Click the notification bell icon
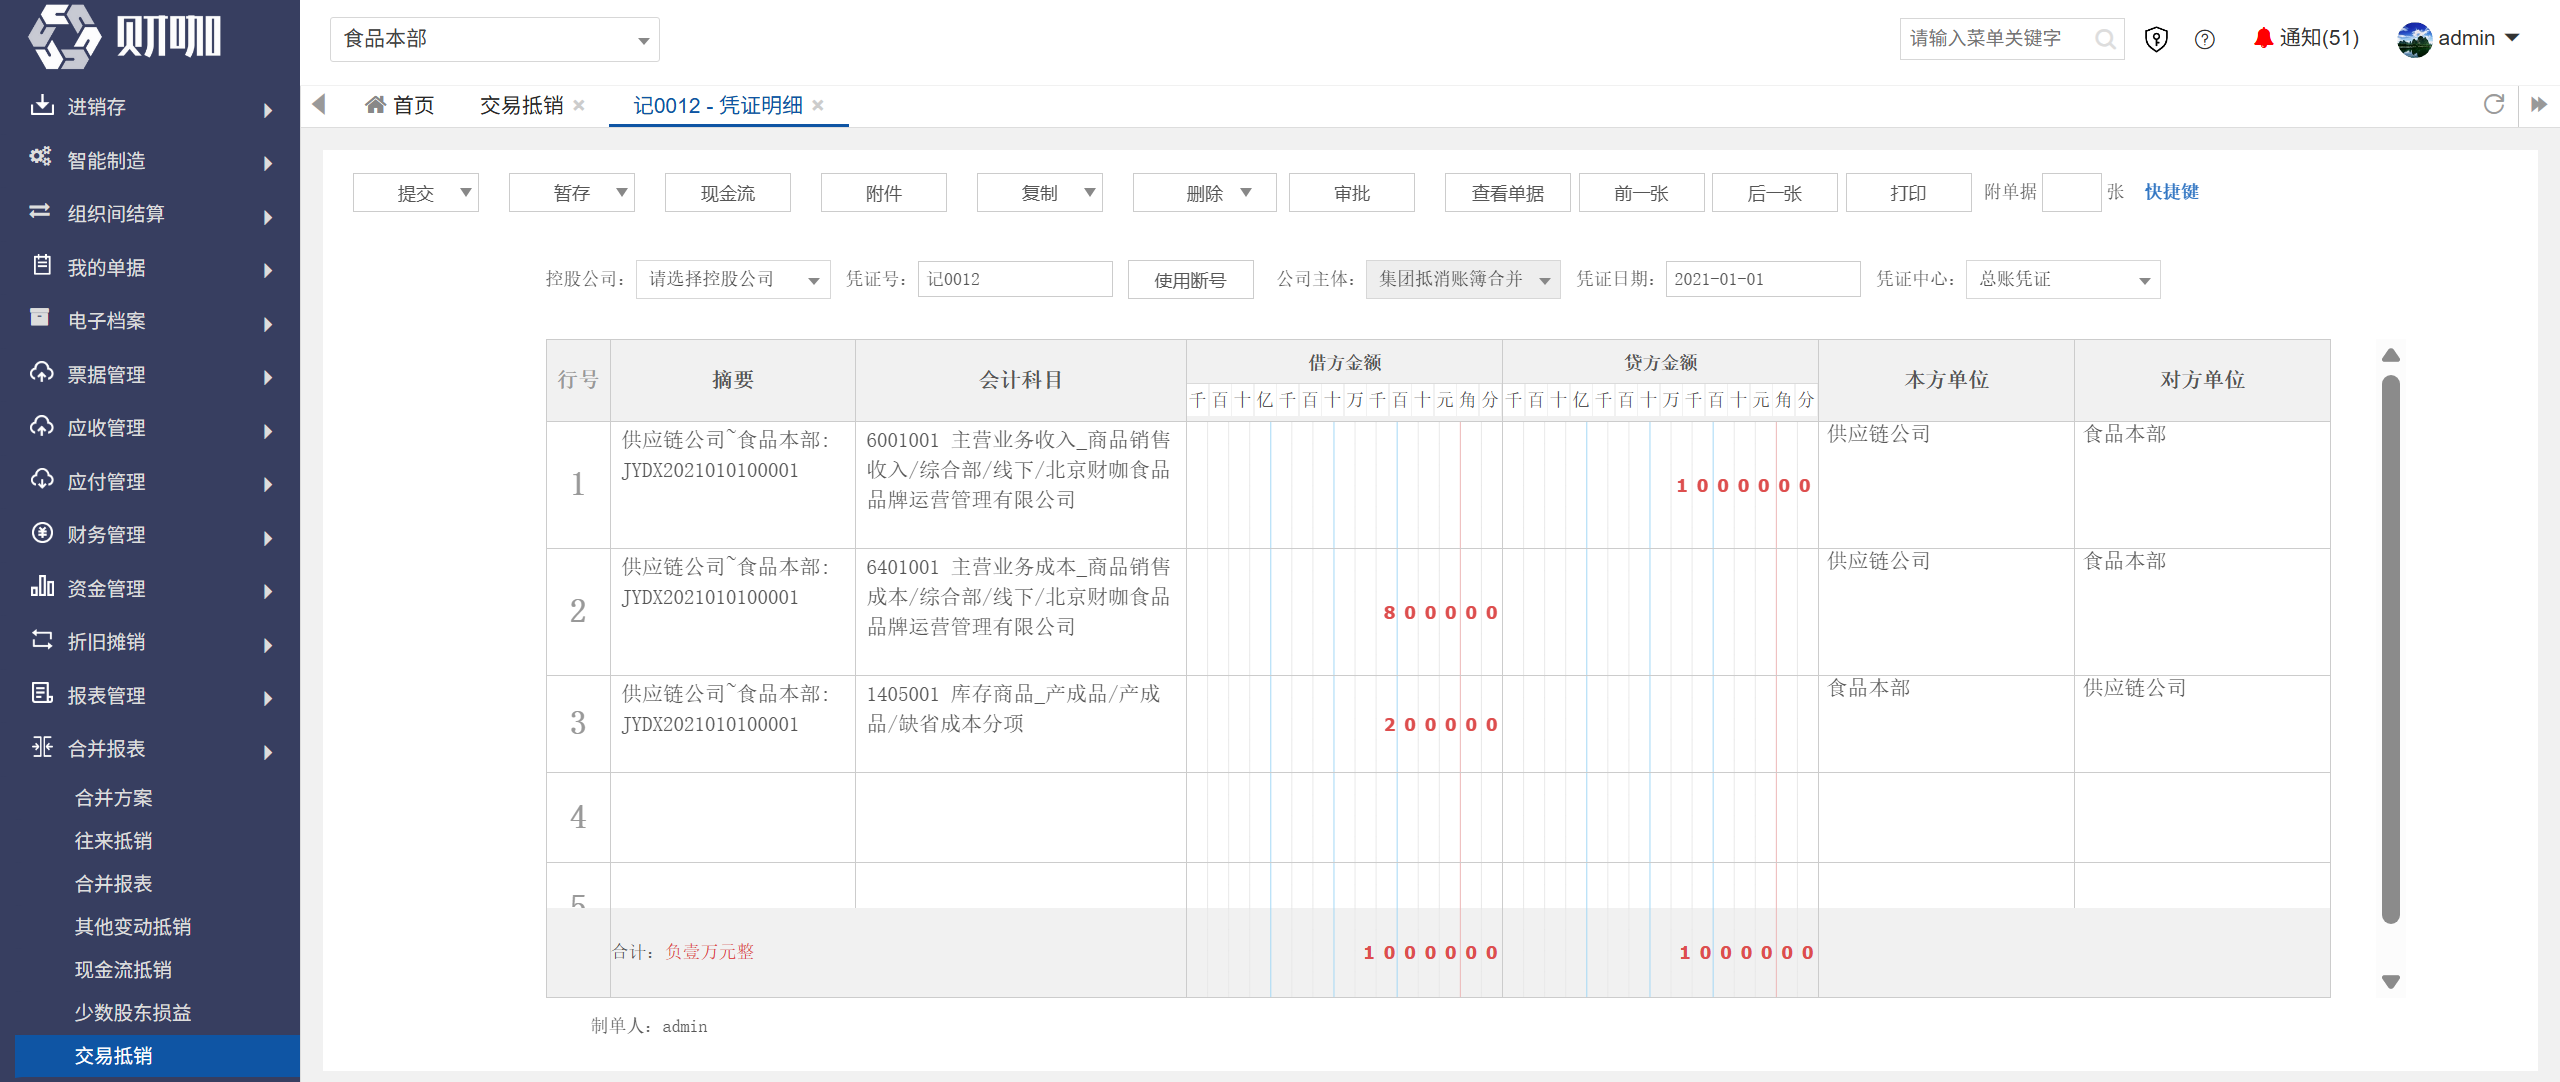 (x=2263, y=38)
